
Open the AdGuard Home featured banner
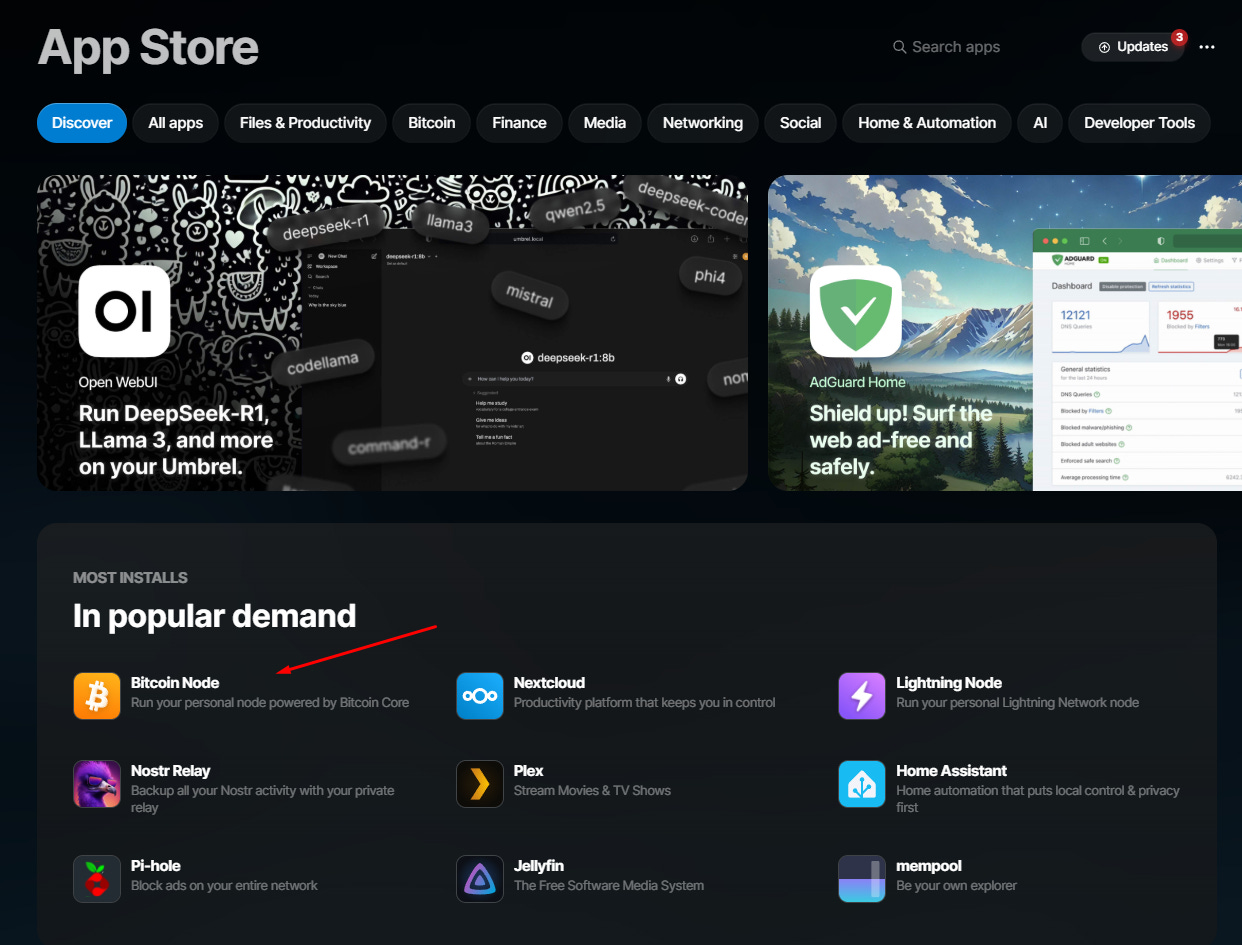(1005, 333)
